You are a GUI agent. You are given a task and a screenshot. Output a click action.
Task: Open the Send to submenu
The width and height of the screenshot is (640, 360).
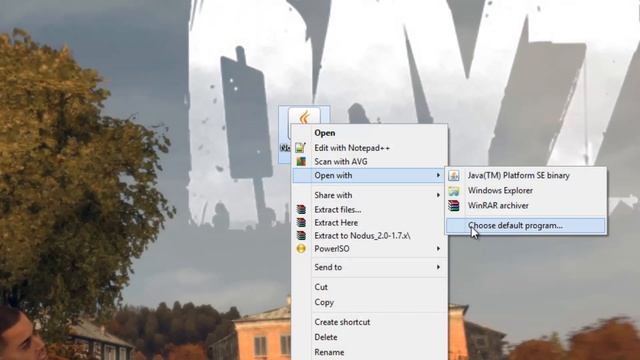click(369, 267)
